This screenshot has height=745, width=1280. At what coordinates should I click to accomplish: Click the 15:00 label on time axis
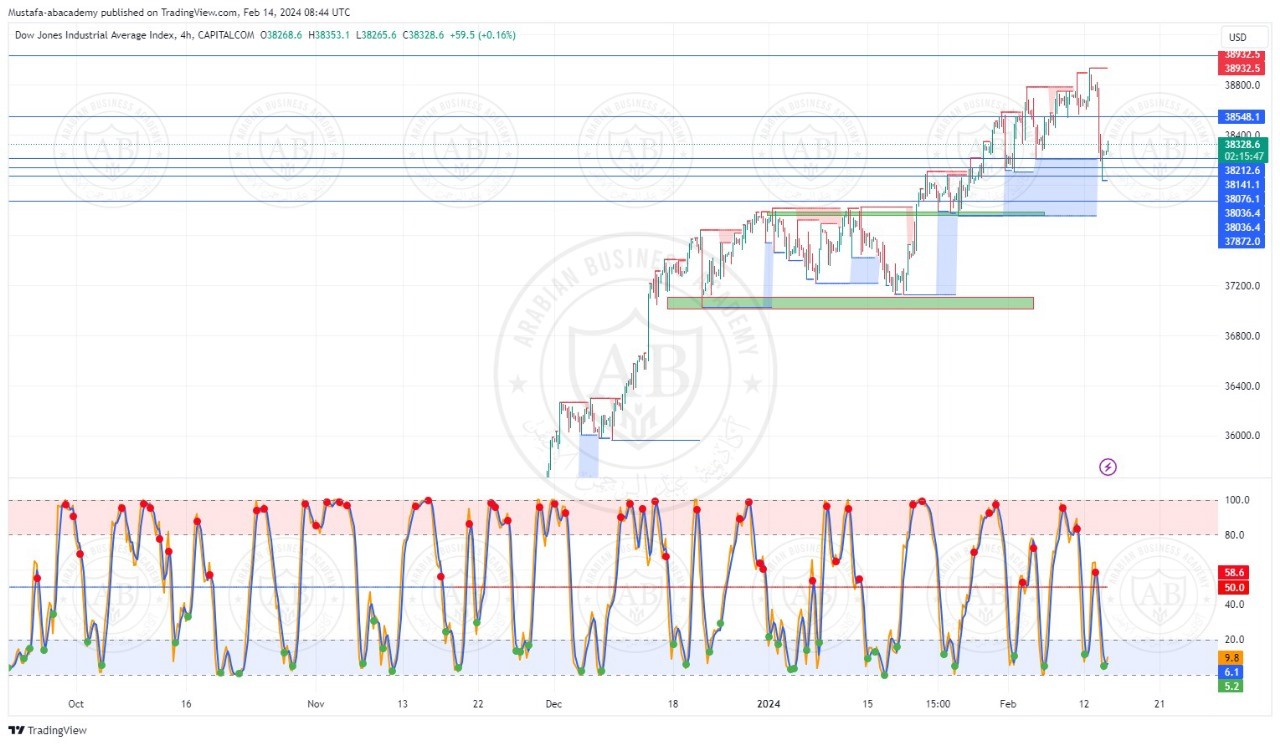point(938,704)
